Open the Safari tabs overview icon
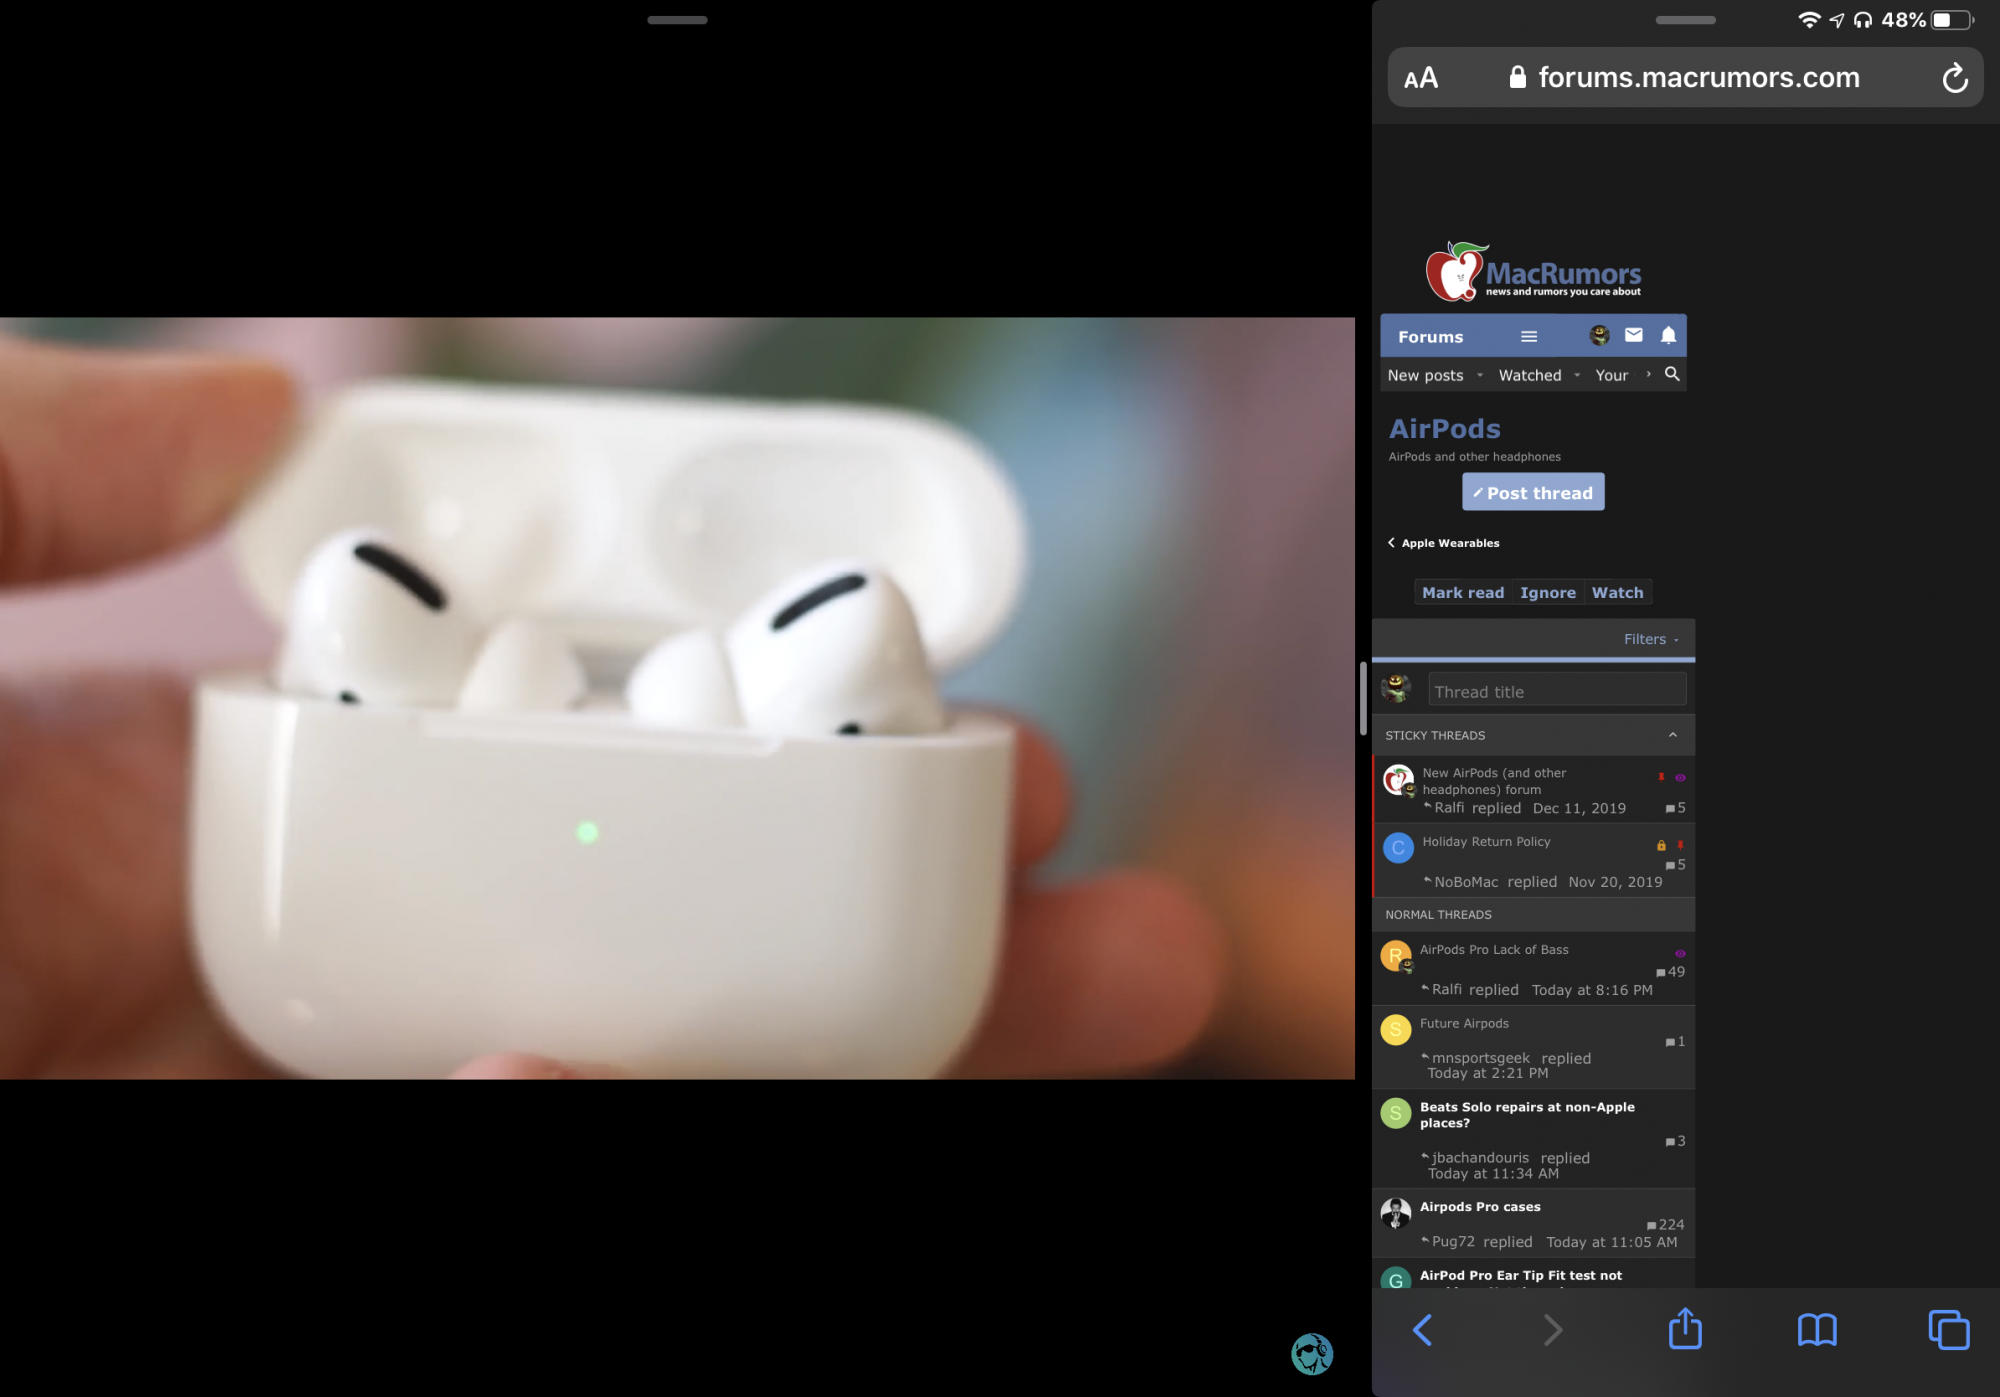The height and width of the screenshot is (1397, 2000). point(1948,1330)
